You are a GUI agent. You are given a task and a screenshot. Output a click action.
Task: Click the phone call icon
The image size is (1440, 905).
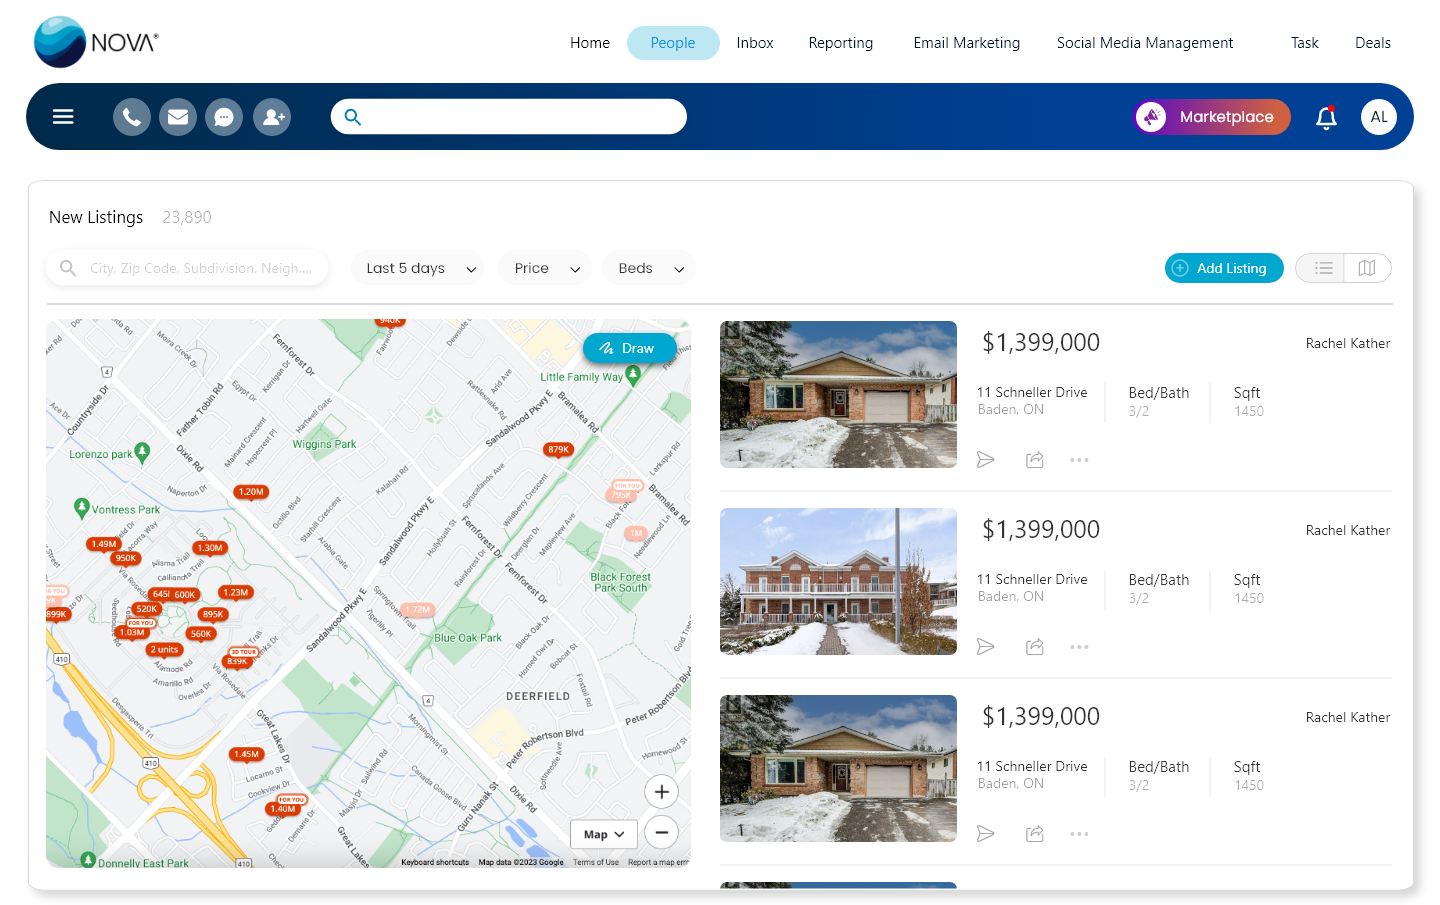132,117
